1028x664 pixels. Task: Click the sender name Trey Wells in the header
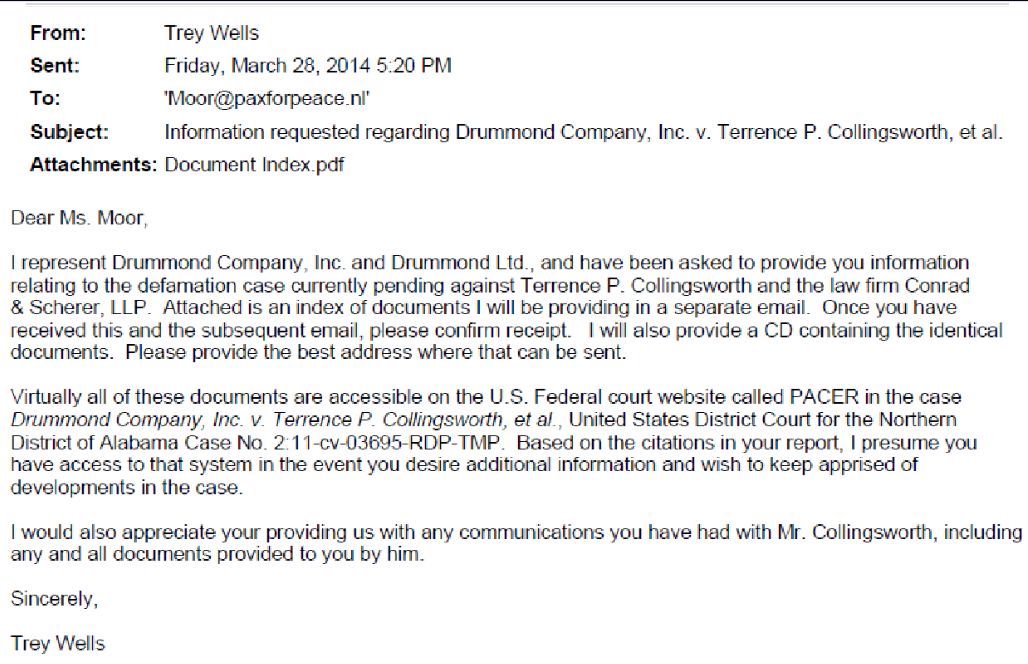[x=211, y=33]
